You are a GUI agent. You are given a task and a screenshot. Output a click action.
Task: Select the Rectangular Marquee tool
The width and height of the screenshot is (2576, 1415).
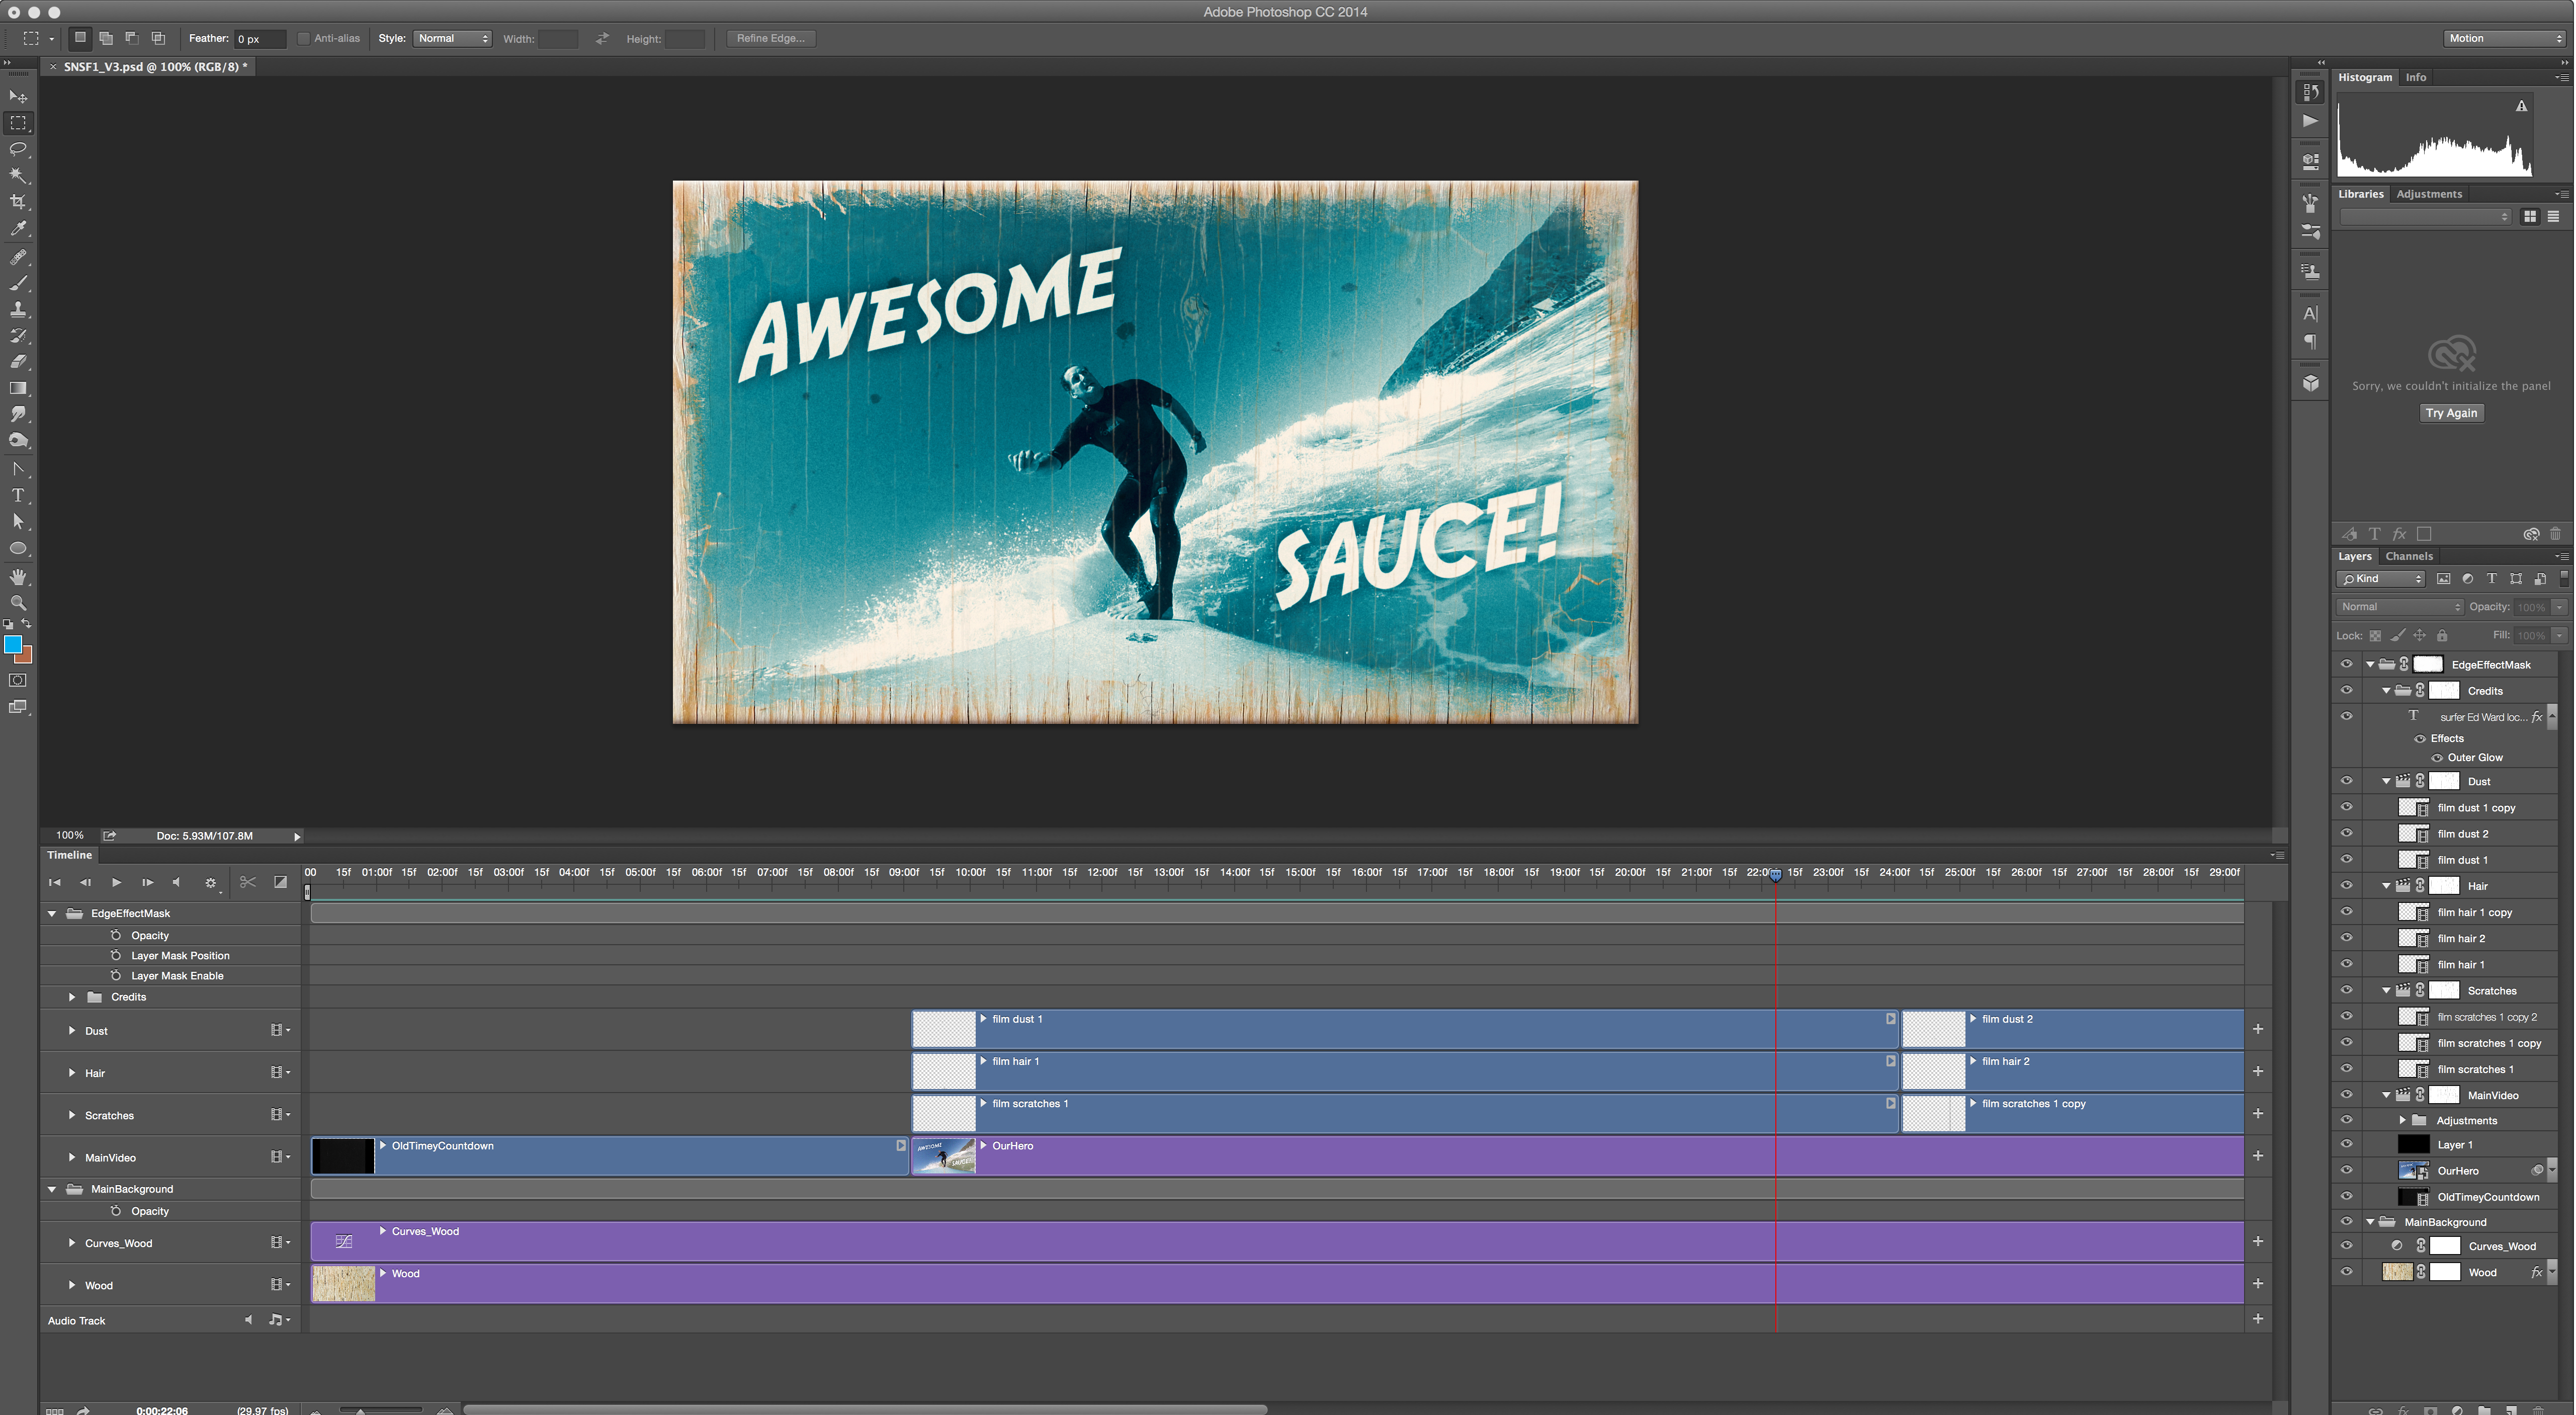tap(18, 123)
